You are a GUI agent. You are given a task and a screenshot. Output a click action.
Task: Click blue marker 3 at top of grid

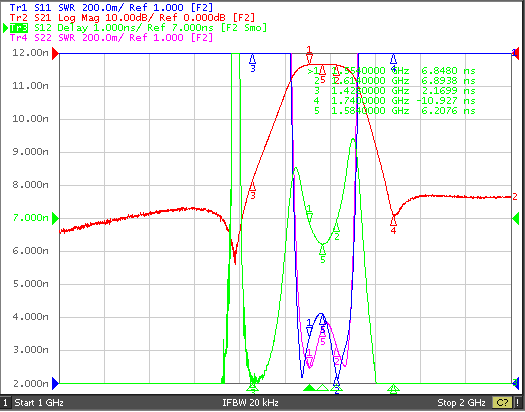253,63
